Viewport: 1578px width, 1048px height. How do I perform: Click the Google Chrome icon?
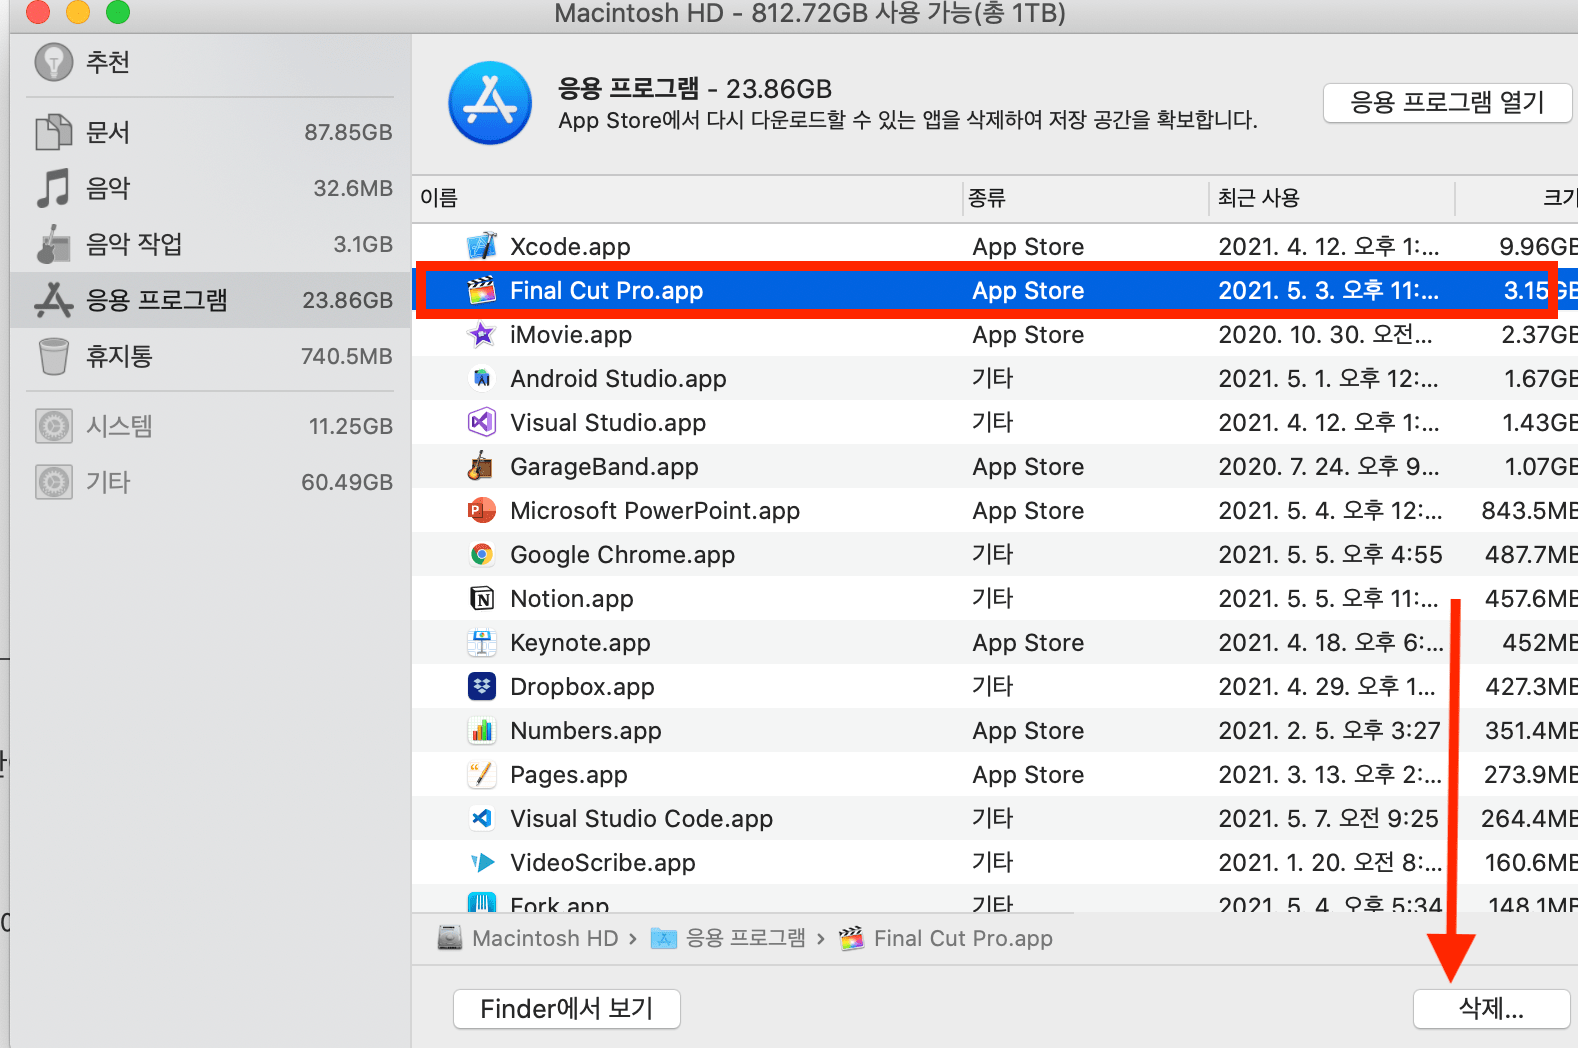tap(482, 554)
